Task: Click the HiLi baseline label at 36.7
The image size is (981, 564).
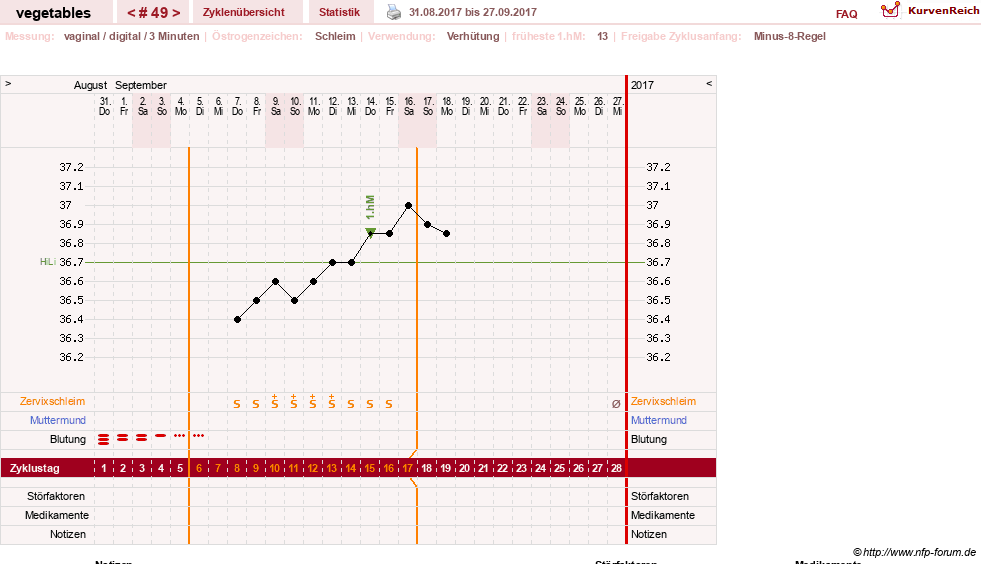Action: click(48, 262)
